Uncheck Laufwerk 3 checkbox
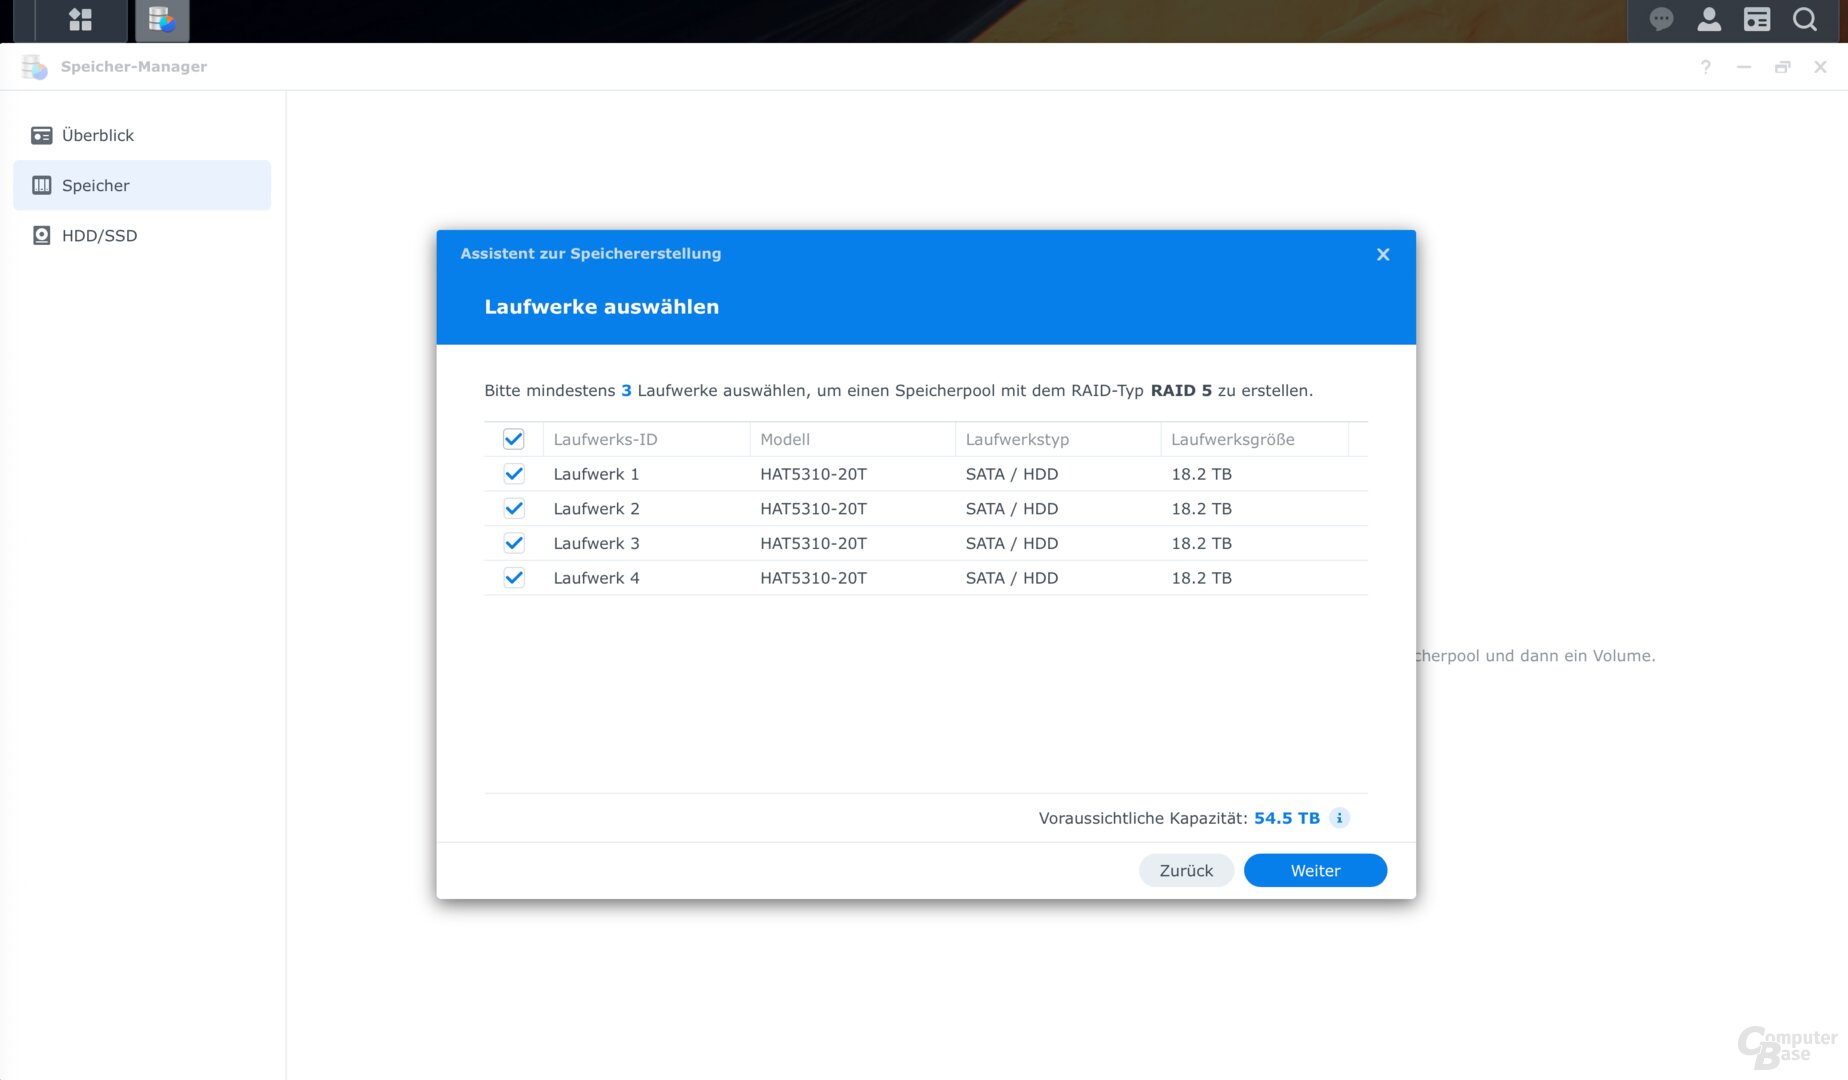This screenshot has width=1848, height=1080. click(x=514, y=543)
